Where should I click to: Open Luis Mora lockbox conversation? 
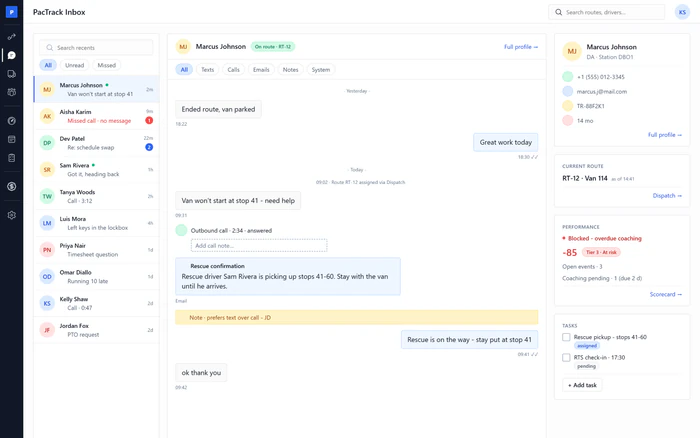point(96,223)
